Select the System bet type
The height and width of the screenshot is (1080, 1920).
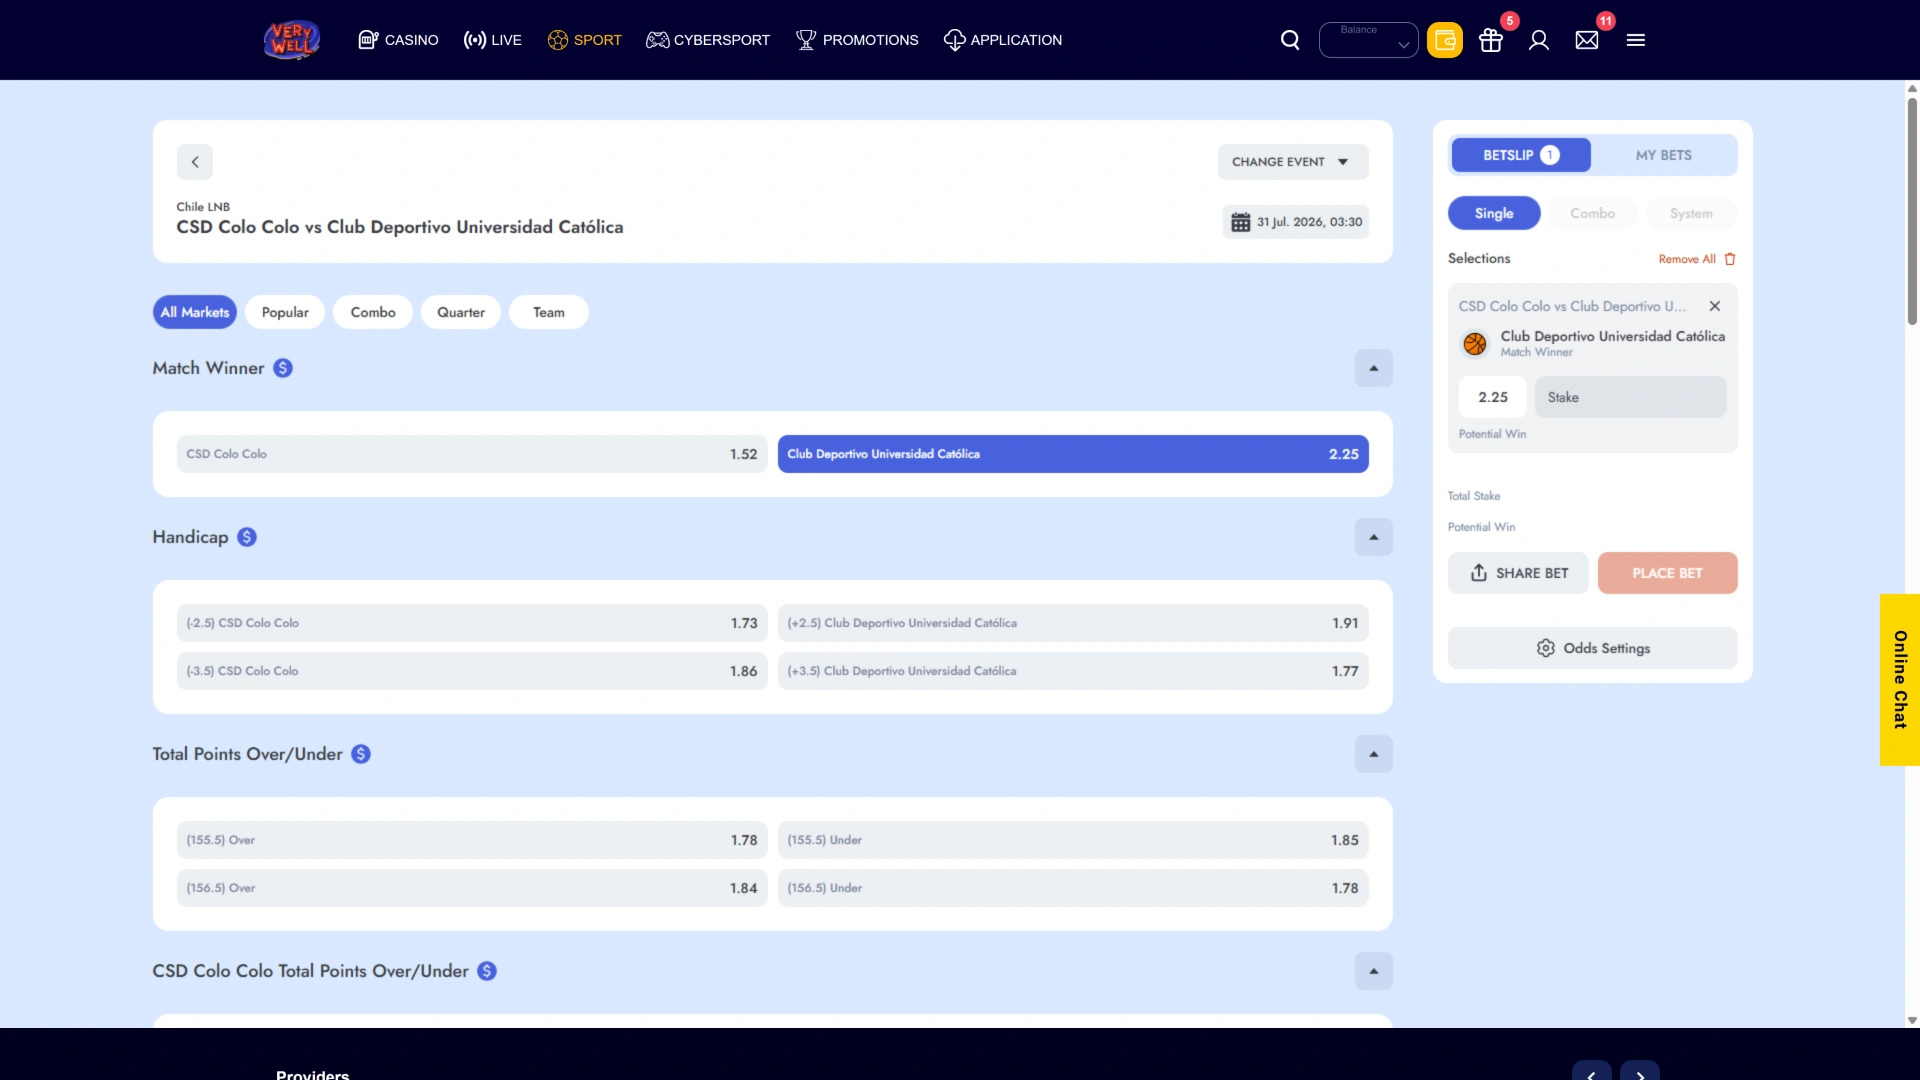click(1691, 213)
